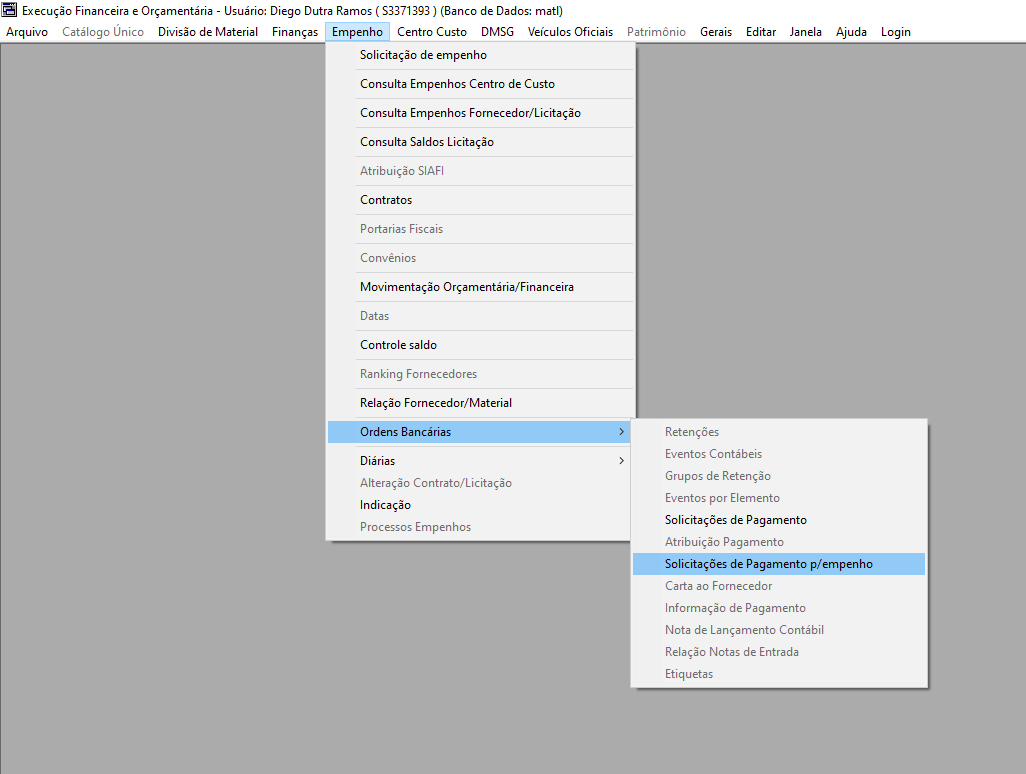Click the application icon in title bar
1026x774 pixels.
click(10, 10)
